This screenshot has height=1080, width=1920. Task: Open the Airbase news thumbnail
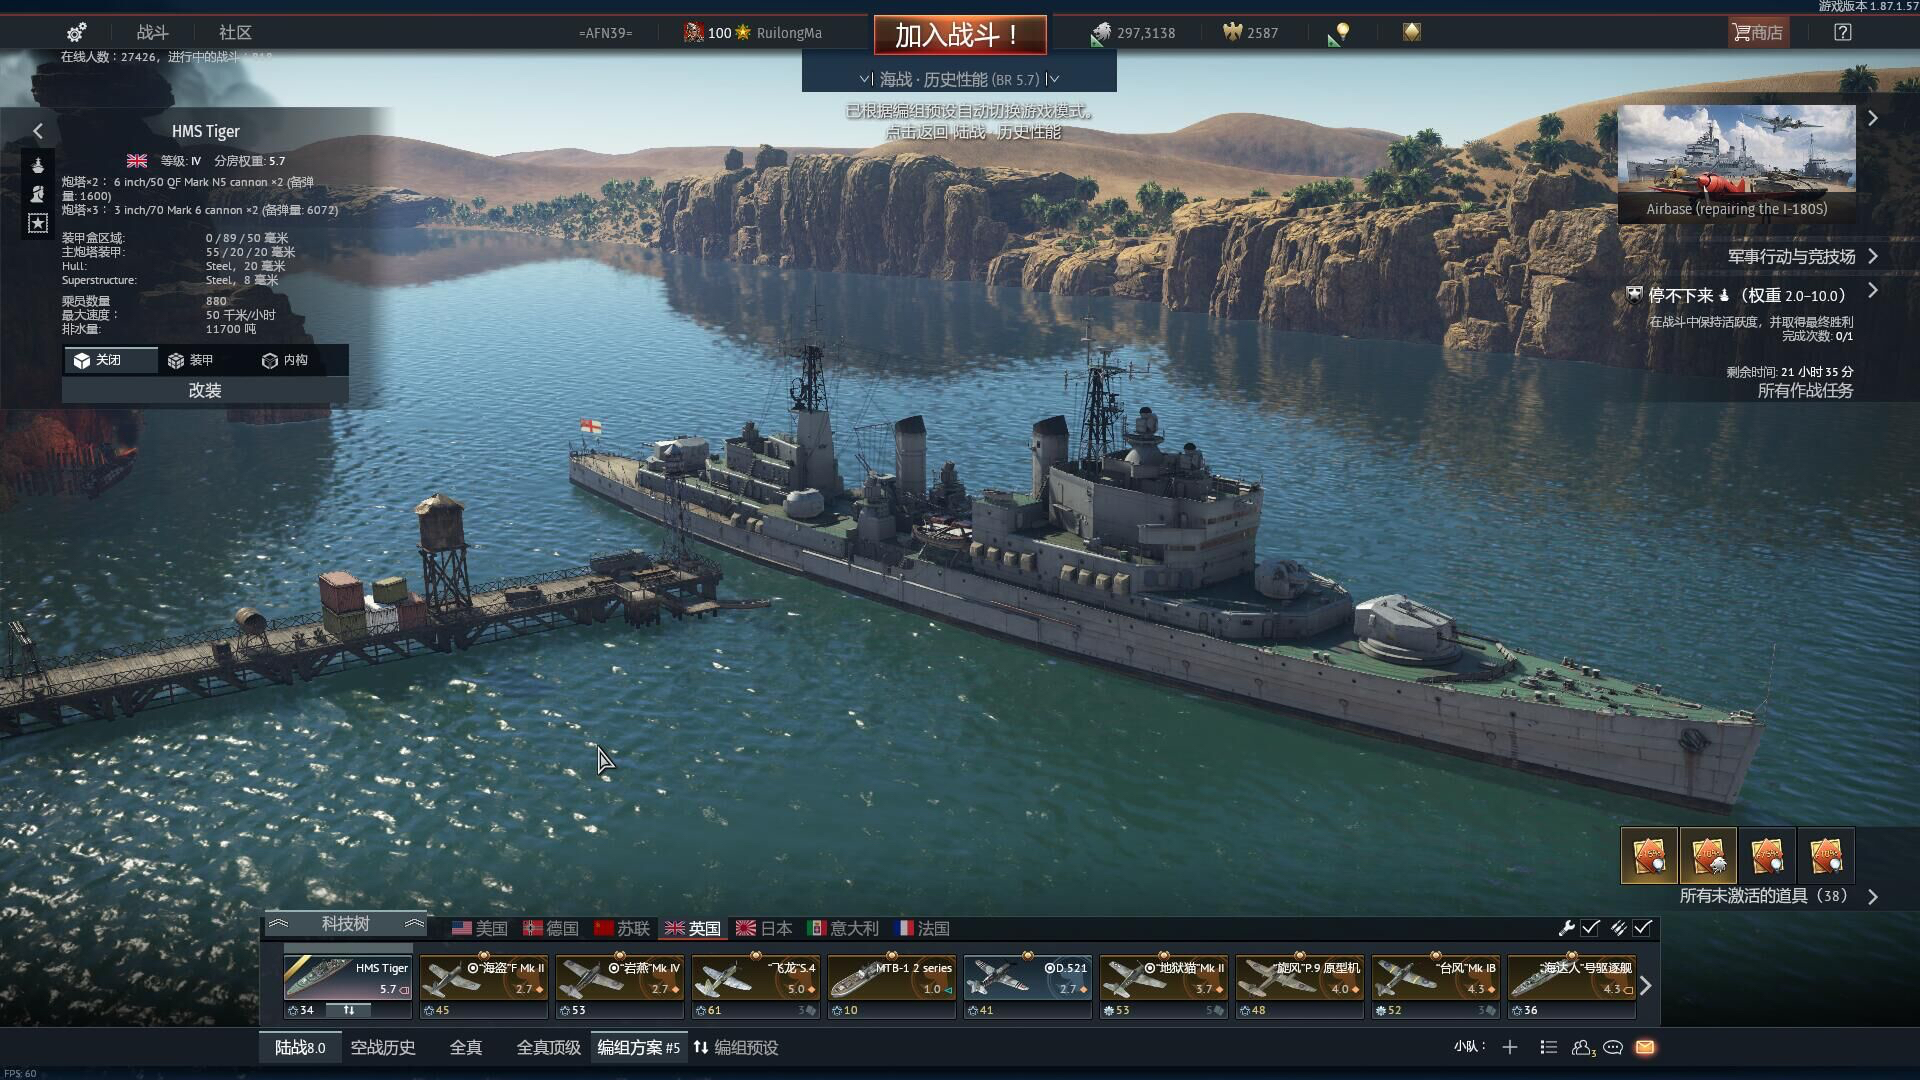point(1737,162)
